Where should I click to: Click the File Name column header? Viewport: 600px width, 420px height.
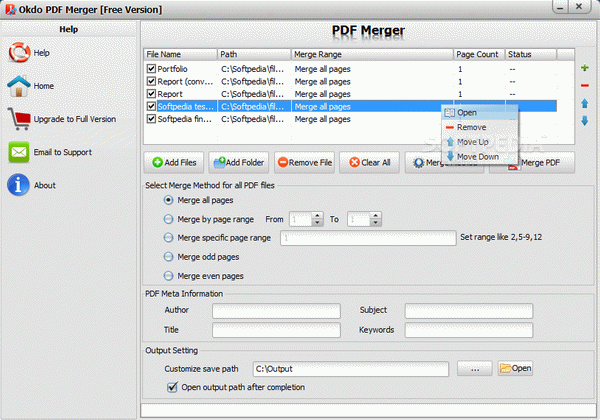[x=181, y=54]
